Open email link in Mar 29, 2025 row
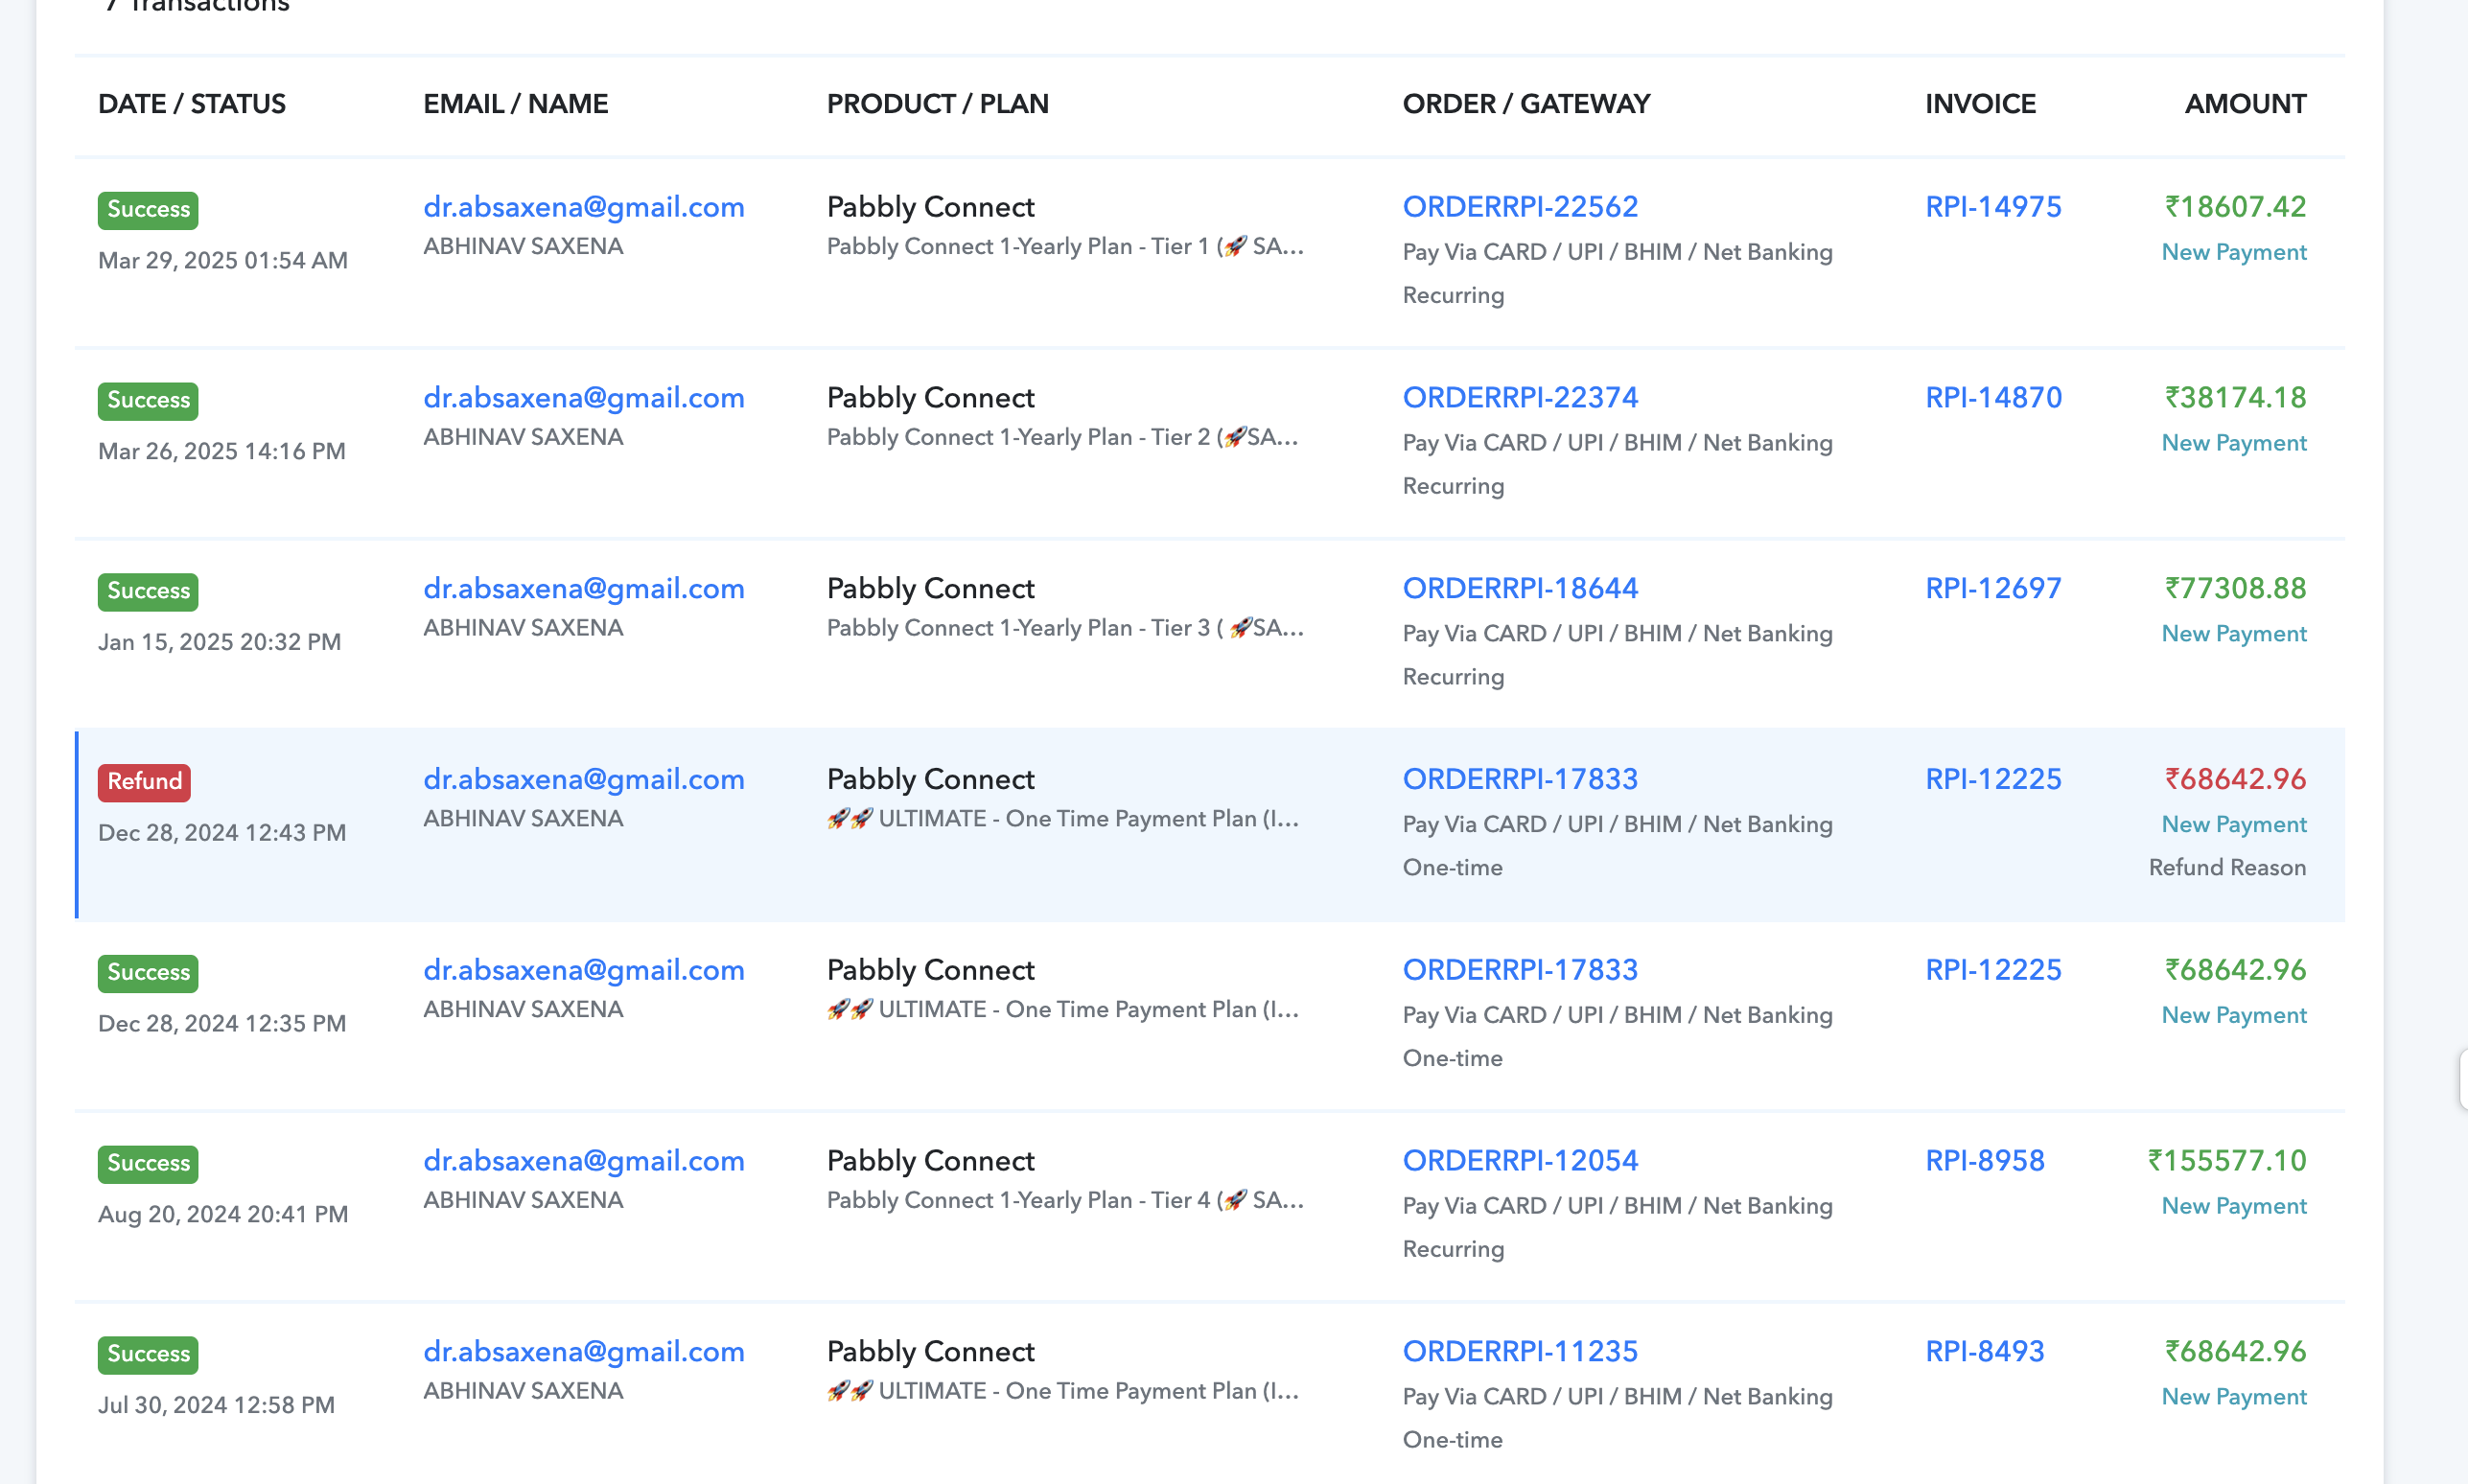 coord(584,207)
